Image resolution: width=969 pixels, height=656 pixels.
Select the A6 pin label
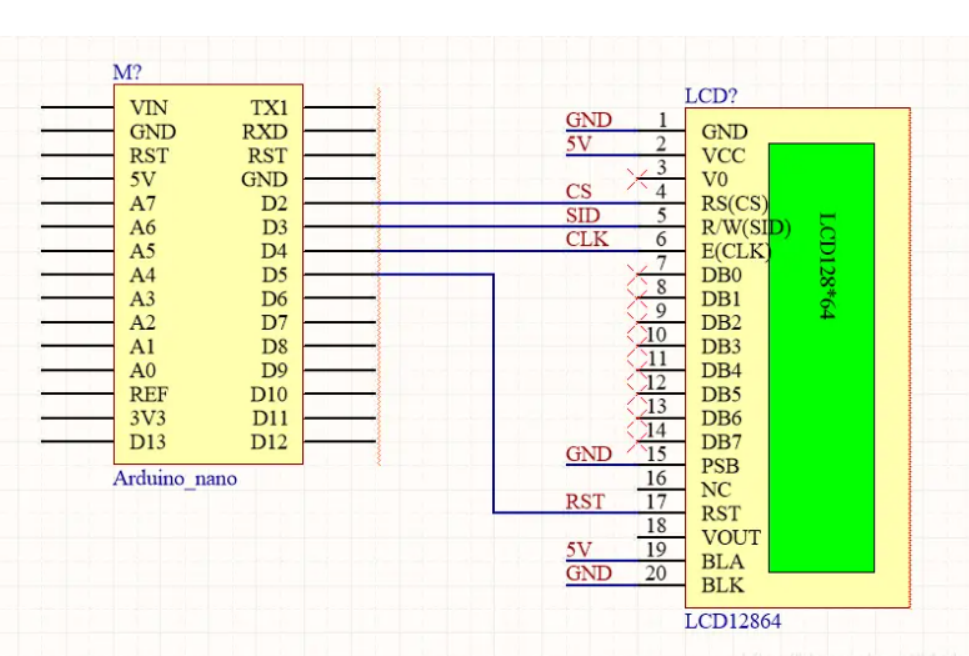142,227
